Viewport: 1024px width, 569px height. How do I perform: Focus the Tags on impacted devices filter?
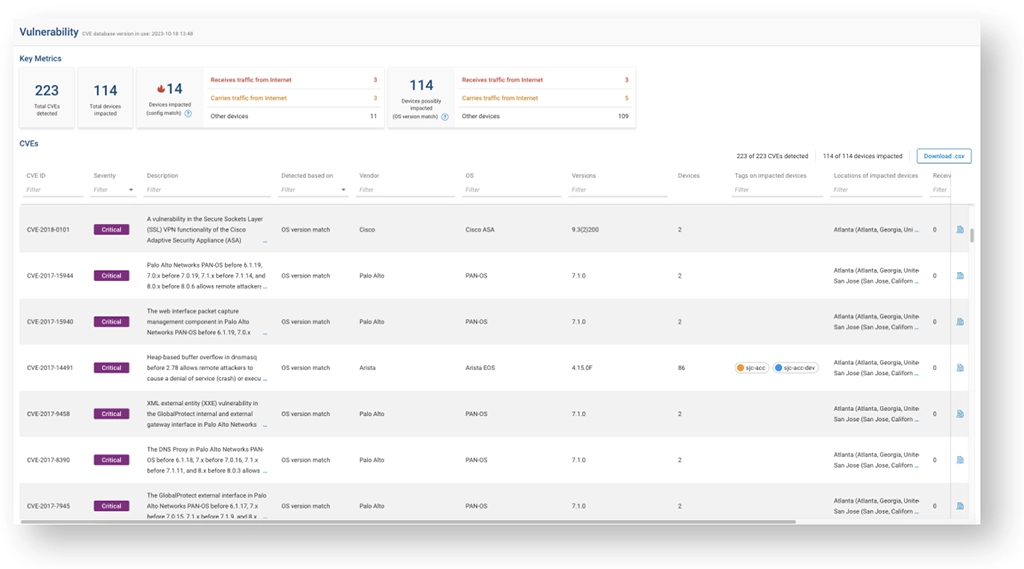(777, 190)
